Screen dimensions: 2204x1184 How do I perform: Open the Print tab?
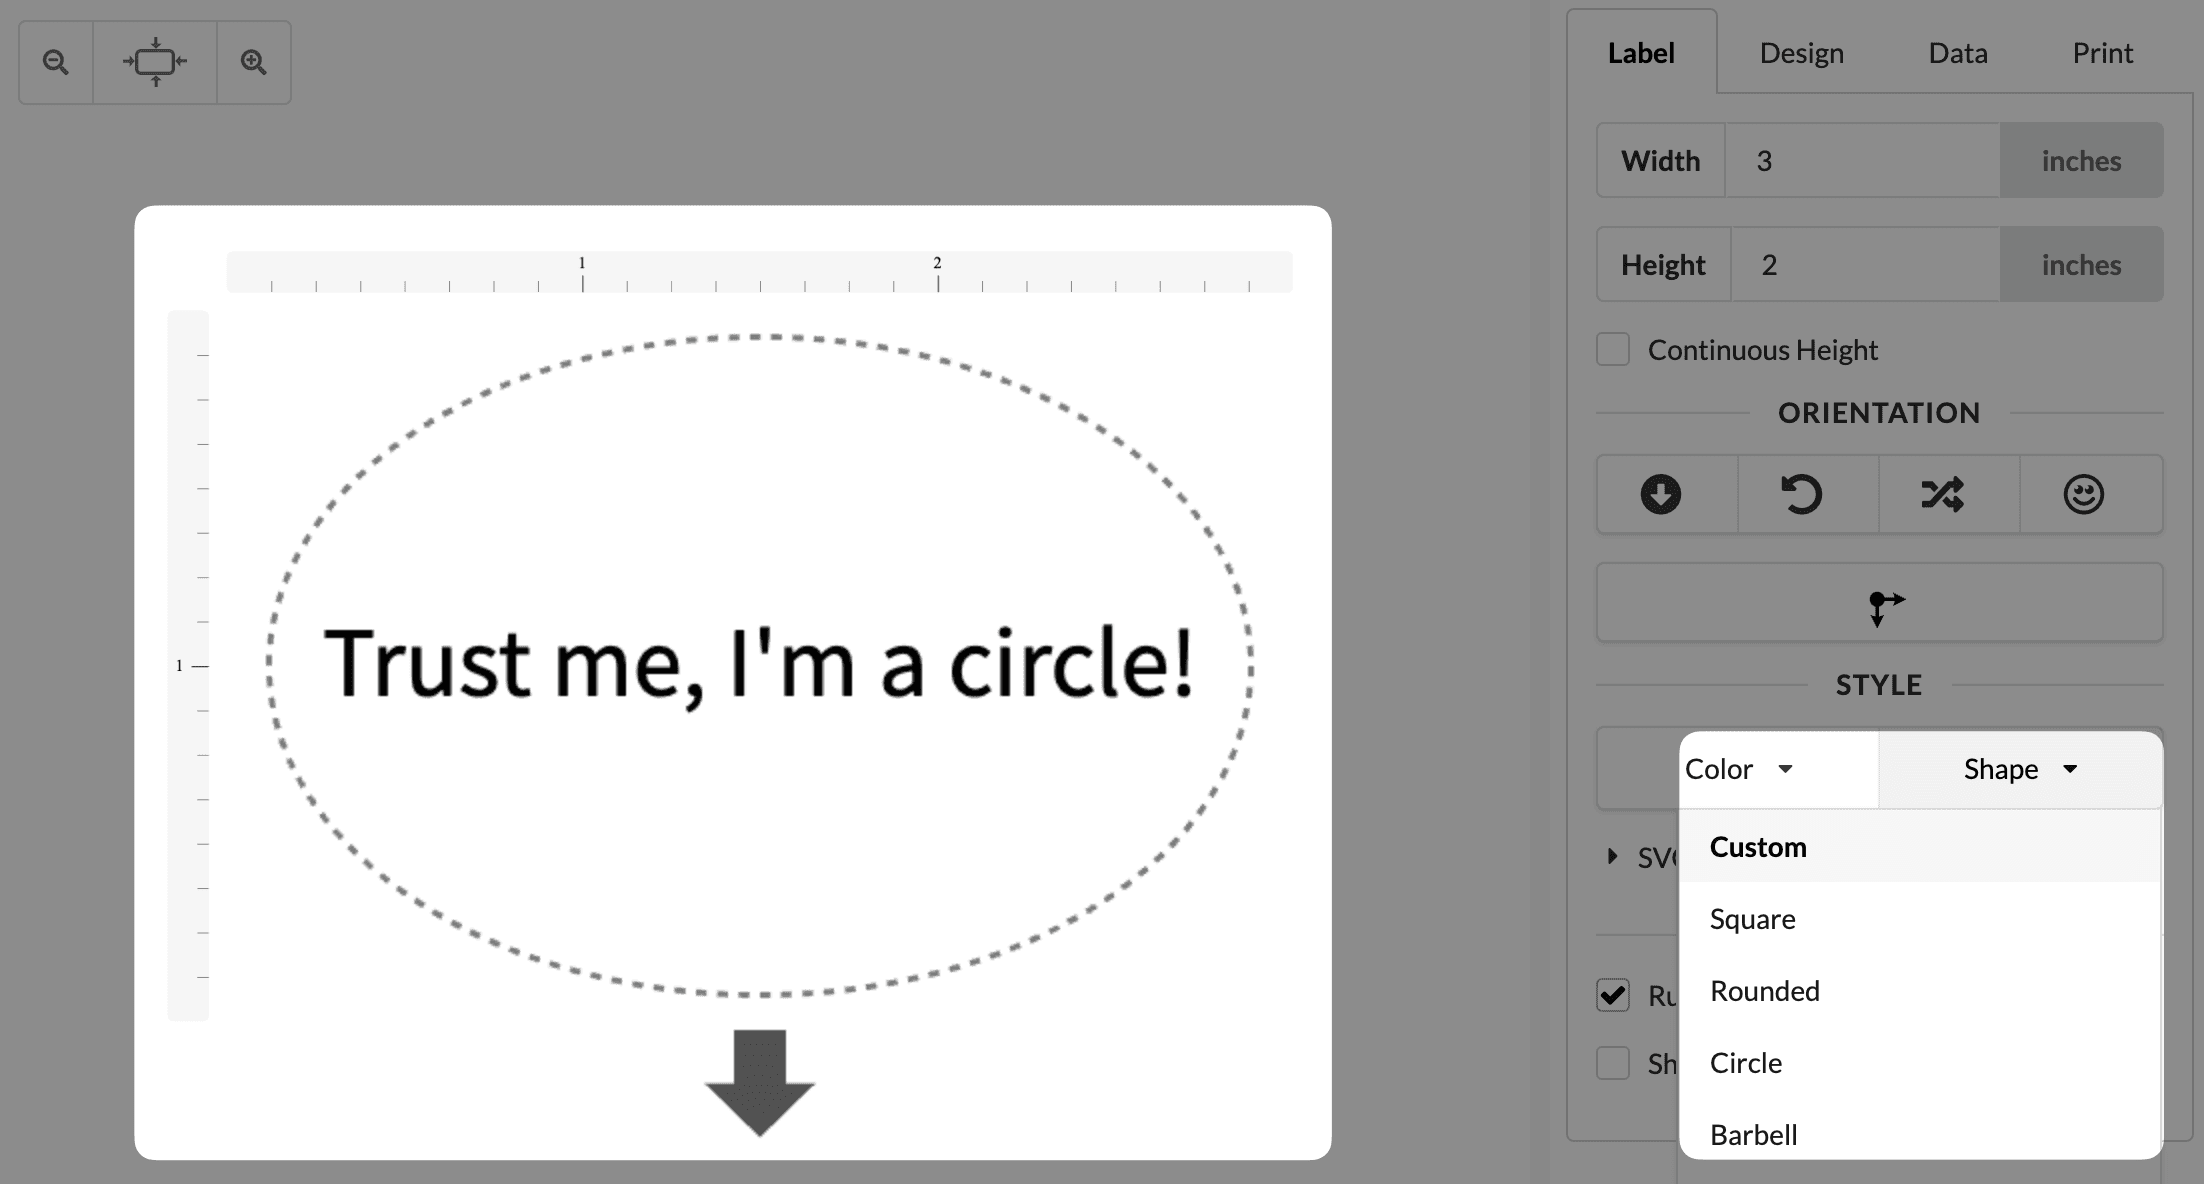(2102, 53)
